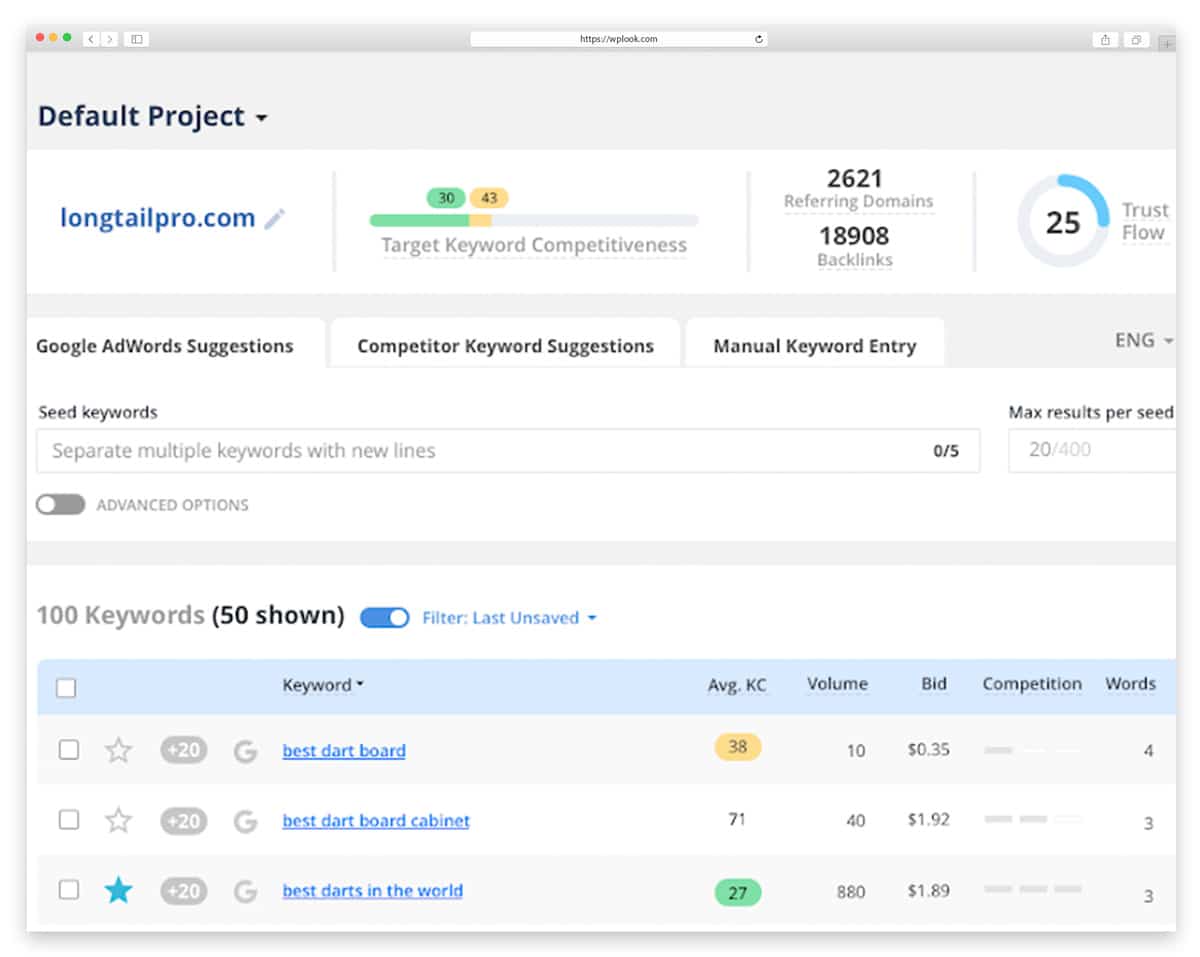
Task: Switch to Manual Keyword Entry tab
Action: [815, 346]
